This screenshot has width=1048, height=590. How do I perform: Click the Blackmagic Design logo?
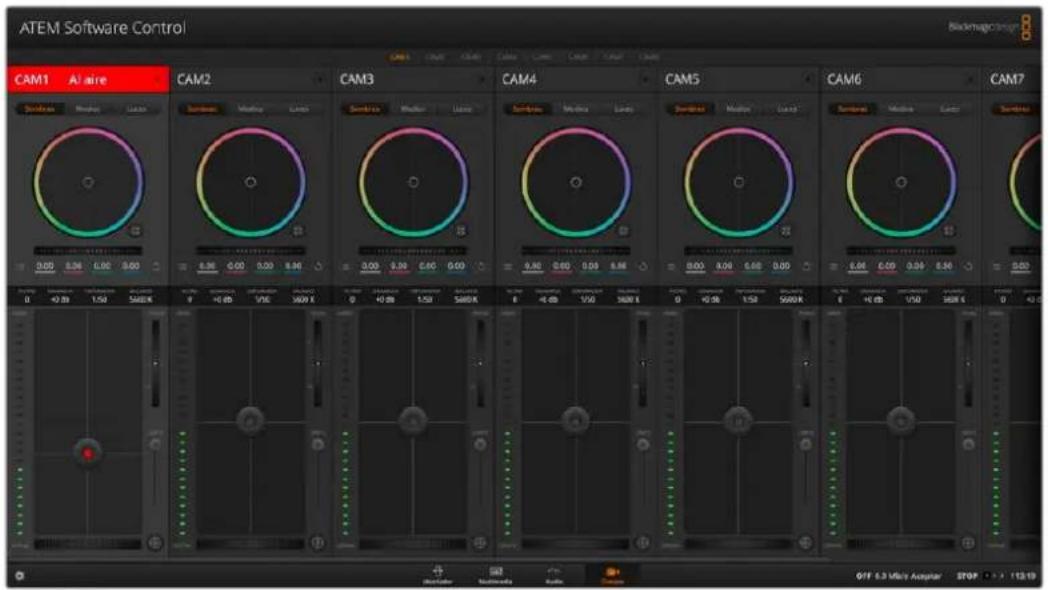pyautogui.click(x=989, y=27)
